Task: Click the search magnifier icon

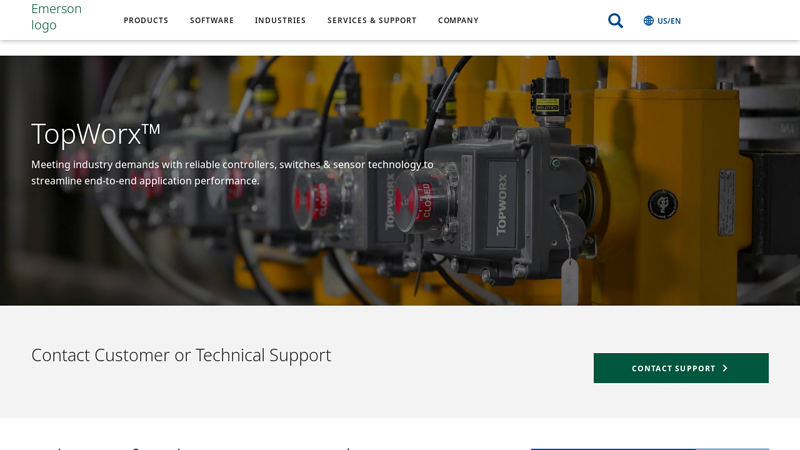Action: (x=615, y=20)
